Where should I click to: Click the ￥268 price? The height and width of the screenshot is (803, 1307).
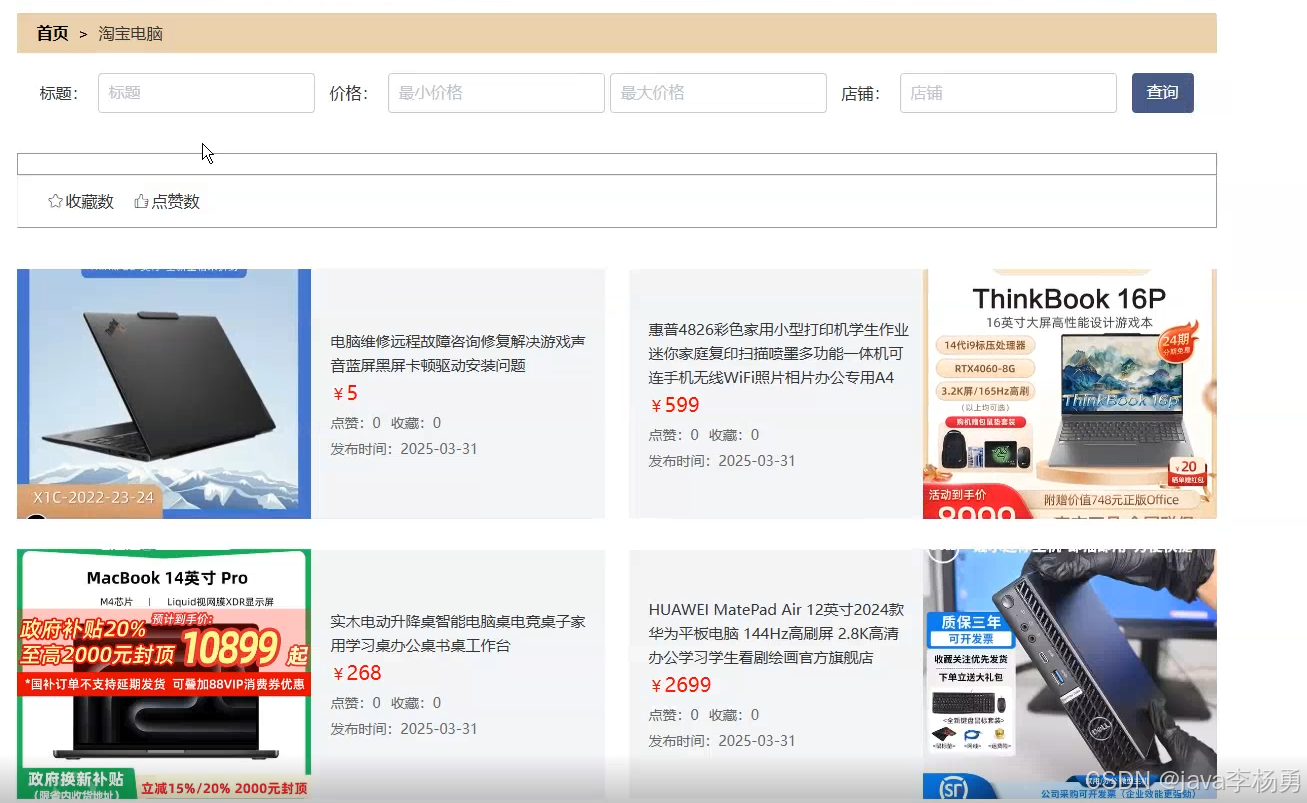coord(356,673)
